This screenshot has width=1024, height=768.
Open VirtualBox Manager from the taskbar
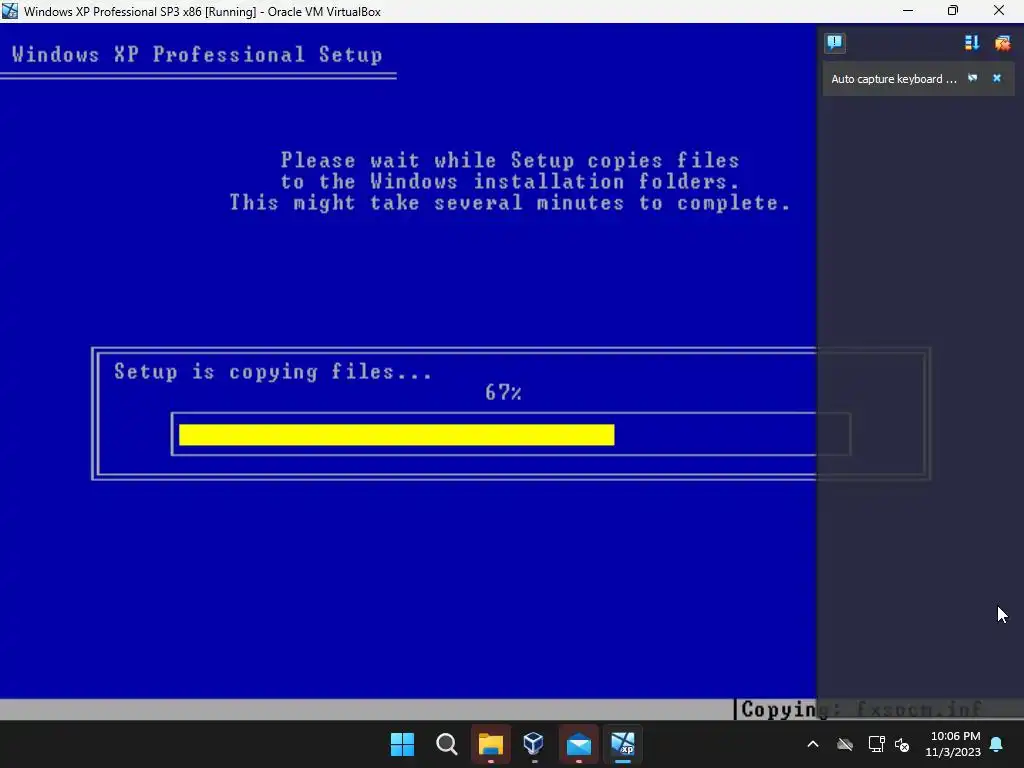click(x=534, y=744)
